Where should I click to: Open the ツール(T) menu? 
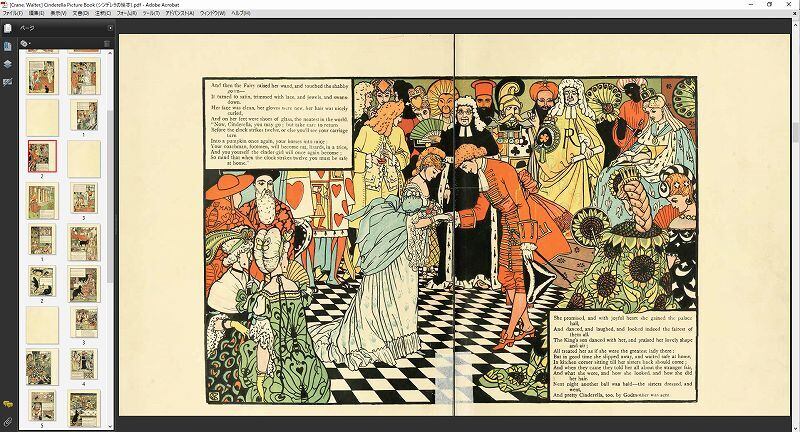coord(151,13)
